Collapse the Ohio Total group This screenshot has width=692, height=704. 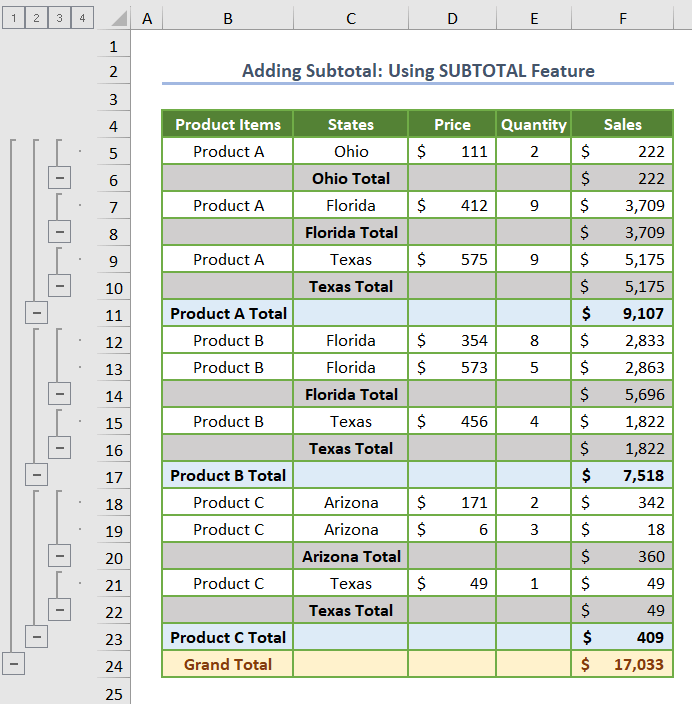pyautogui.click(x=60, y=178)
